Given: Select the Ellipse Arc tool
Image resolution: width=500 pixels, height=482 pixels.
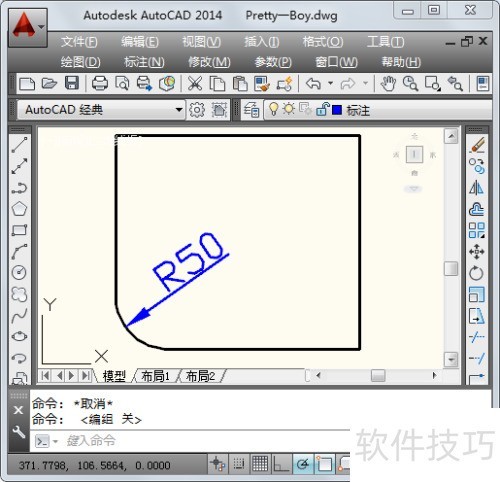Looking at the screenshot, I should pos(19,358).
